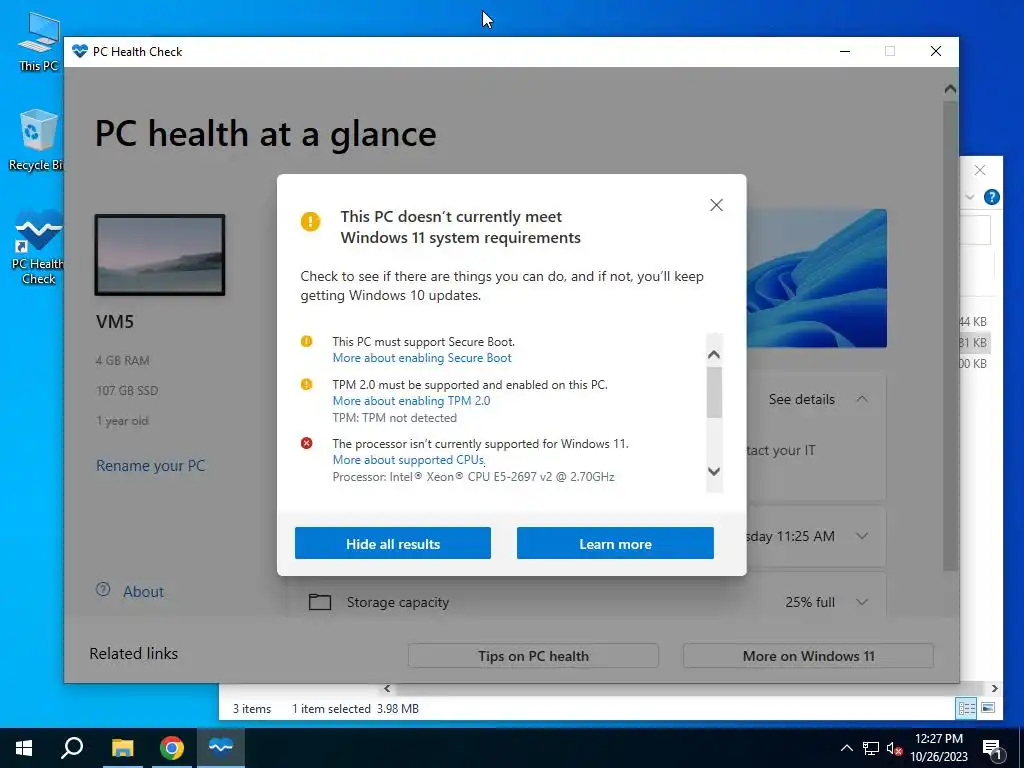Click PC Health Check taskbar icon
This screenshot has width=1024, height=768.
pyautogui.click(x=221, y=748)
